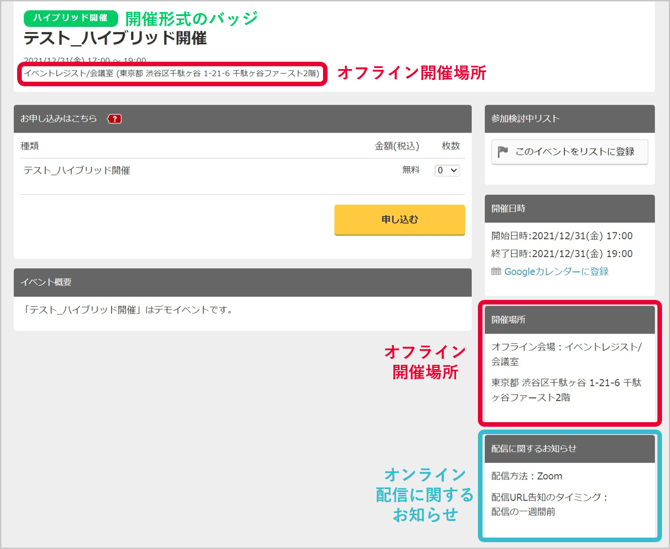Click the お申し込みはこちら section header

click(60, 119)
